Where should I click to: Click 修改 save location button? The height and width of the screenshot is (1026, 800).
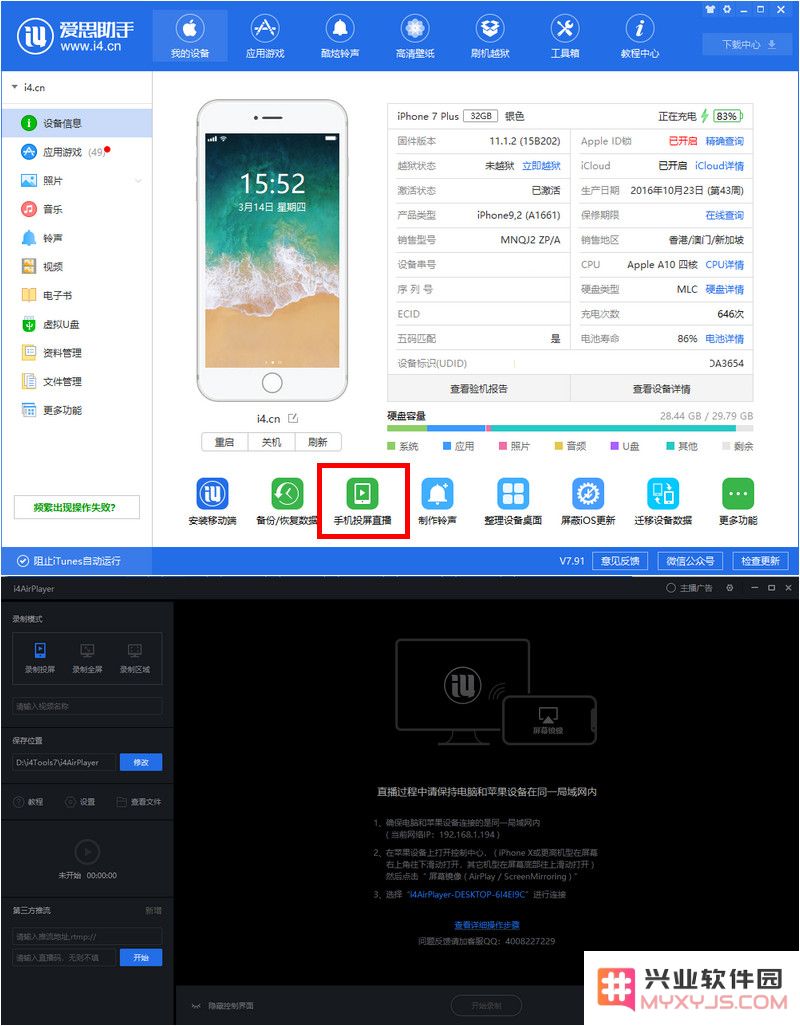click(141, 762)
